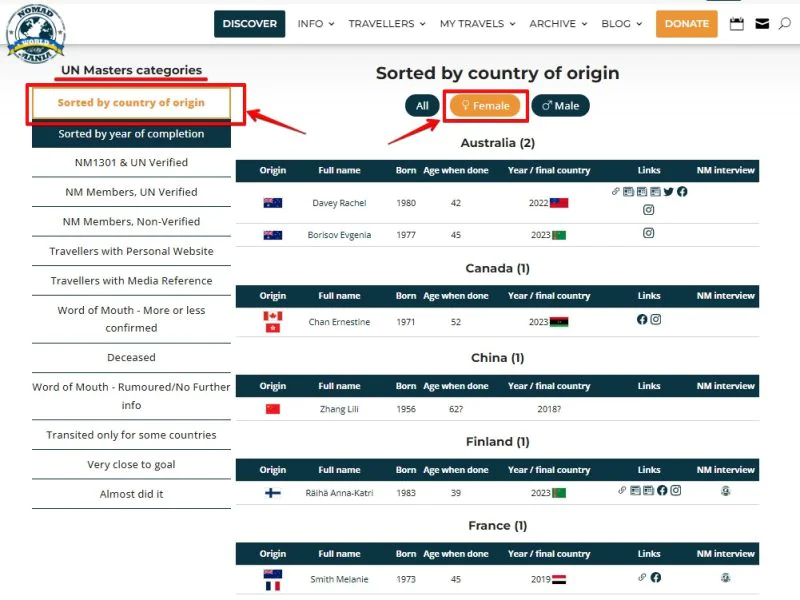Open the search icon in top navigation
The height and width of the screenshot is (600, 800).
click(x=785, y=23)
